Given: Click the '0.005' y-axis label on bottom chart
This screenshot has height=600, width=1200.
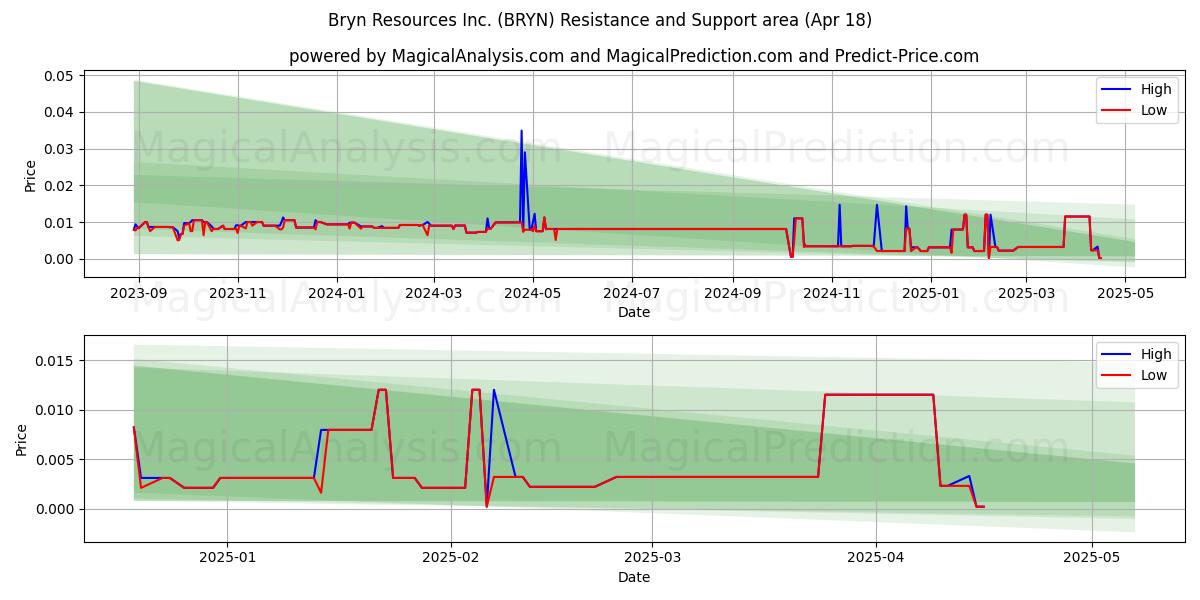Looking at the screenshot, I should coord(55,460).
